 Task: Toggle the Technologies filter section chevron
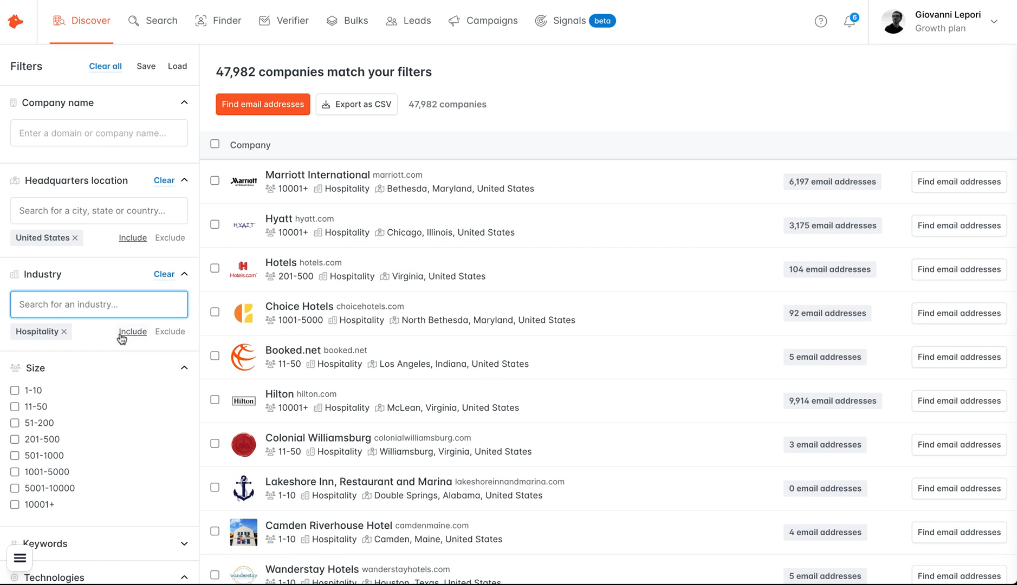pos(184,577)
